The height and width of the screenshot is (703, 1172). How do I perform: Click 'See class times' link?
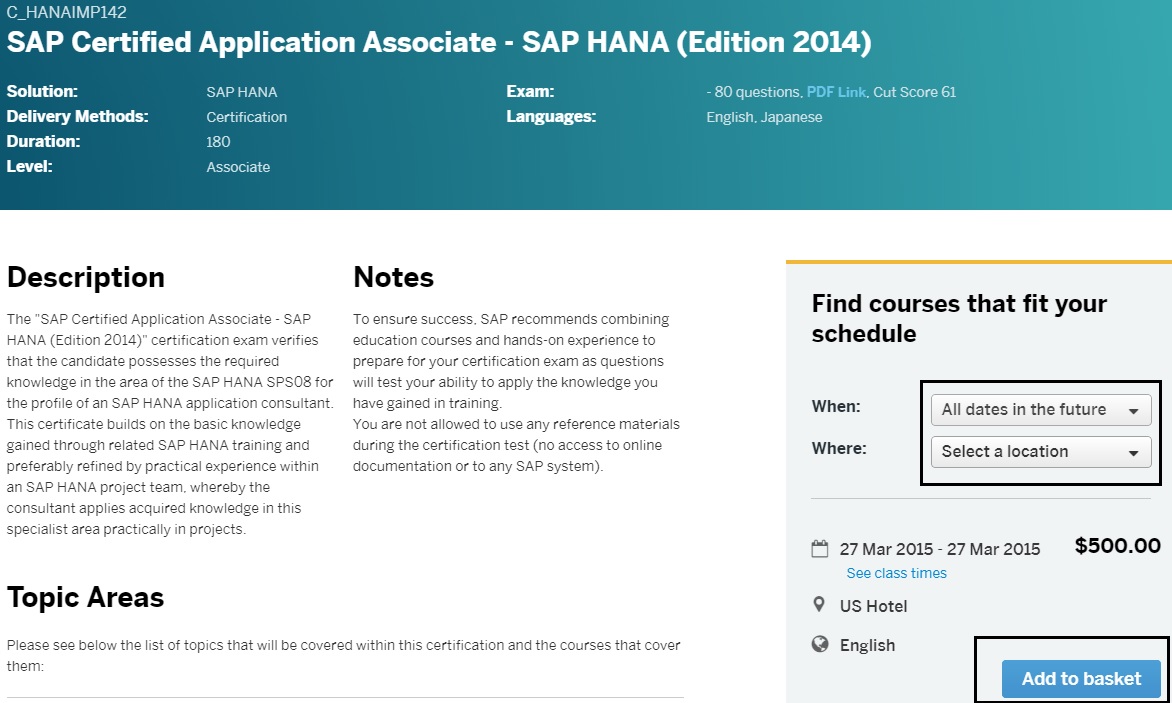point(896,573)
